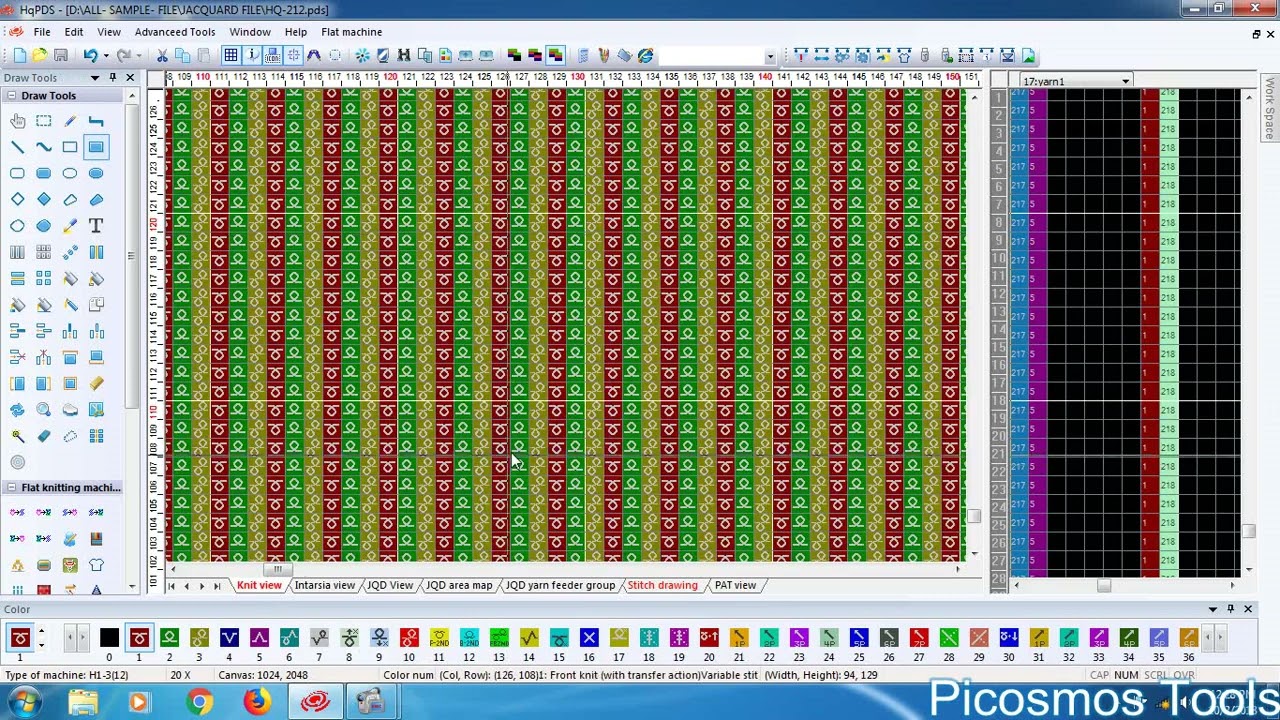1280x720 pixels.
Task: Open the Draw Tools panel options arrow
Action: 95,78
